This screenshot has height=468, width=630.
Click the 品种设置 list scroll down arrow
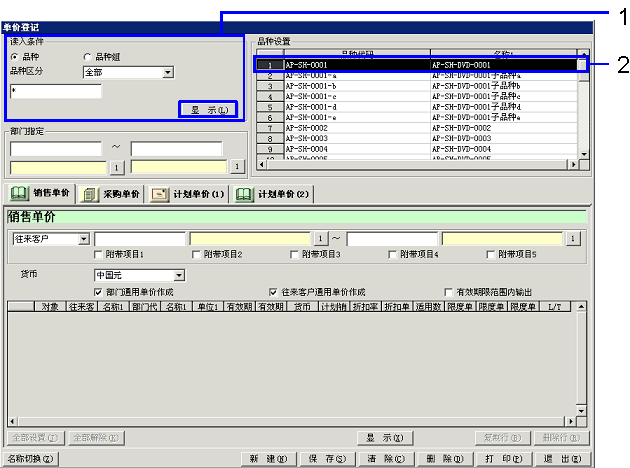pyautogui.click(x=584, y=153)
